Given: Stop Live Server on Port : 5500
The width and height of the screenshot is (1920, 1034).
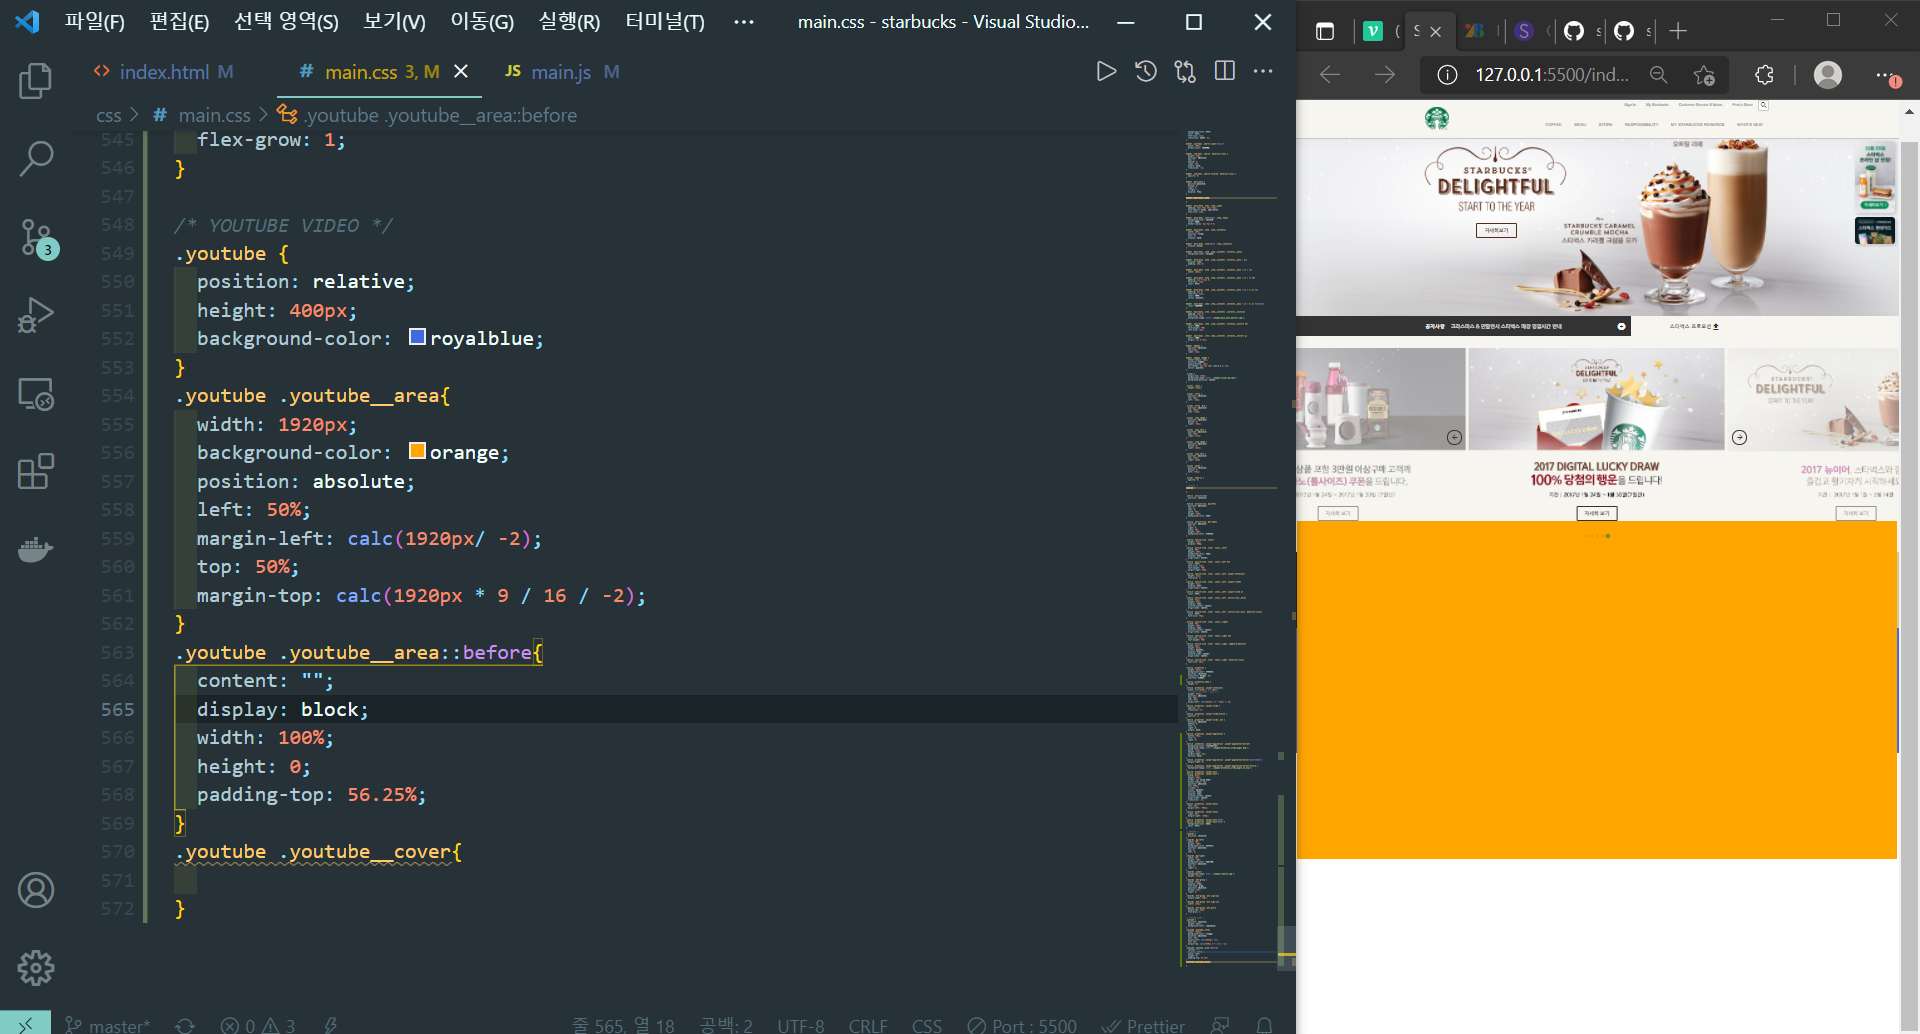Looking at the screenshot, I should point(1022,1025).
